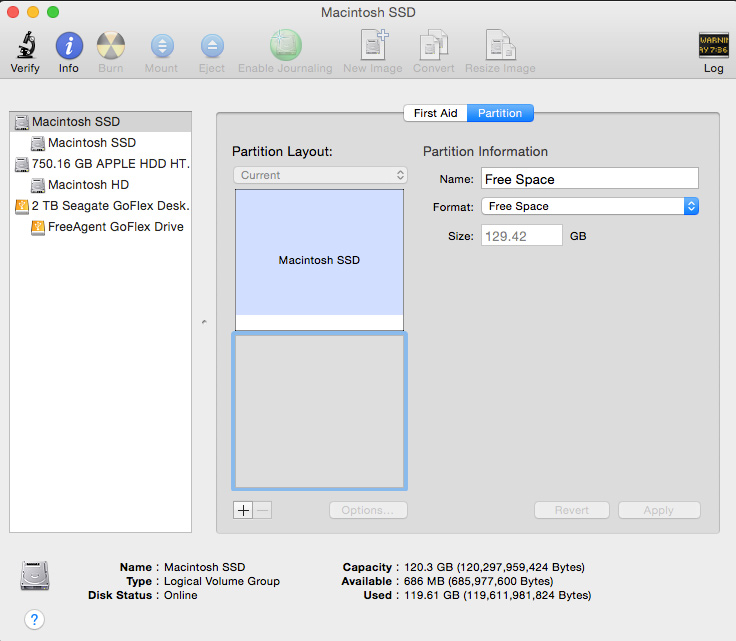The image size is (736, 641).
Task: Select the free space partition block
Action: tap(319, 411)
